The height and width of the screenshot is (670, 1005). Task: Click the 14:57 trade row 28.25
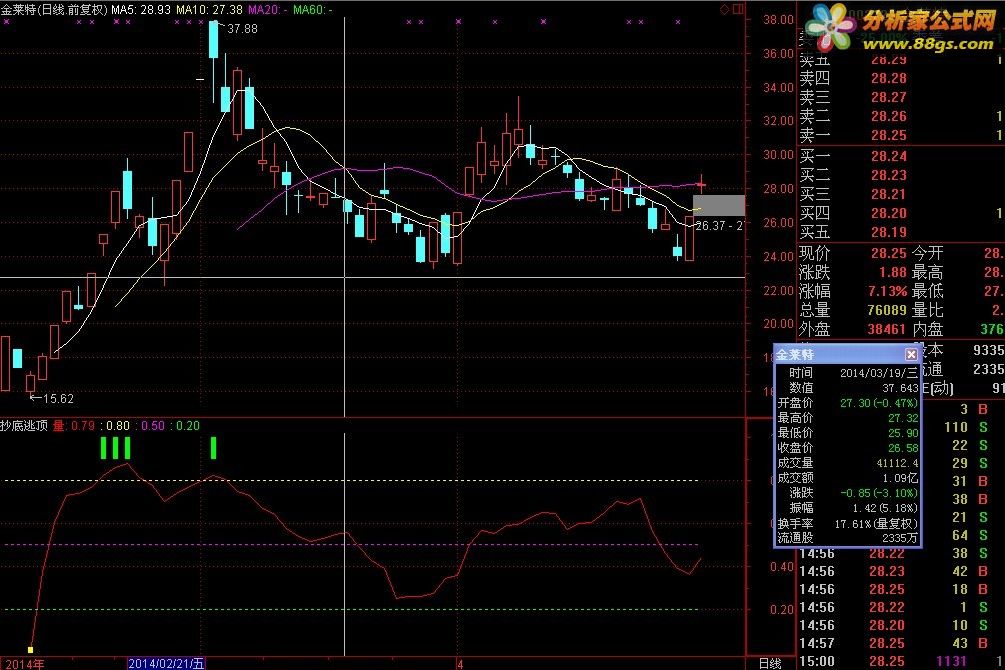pyautogui.click(x=901, y=643)
